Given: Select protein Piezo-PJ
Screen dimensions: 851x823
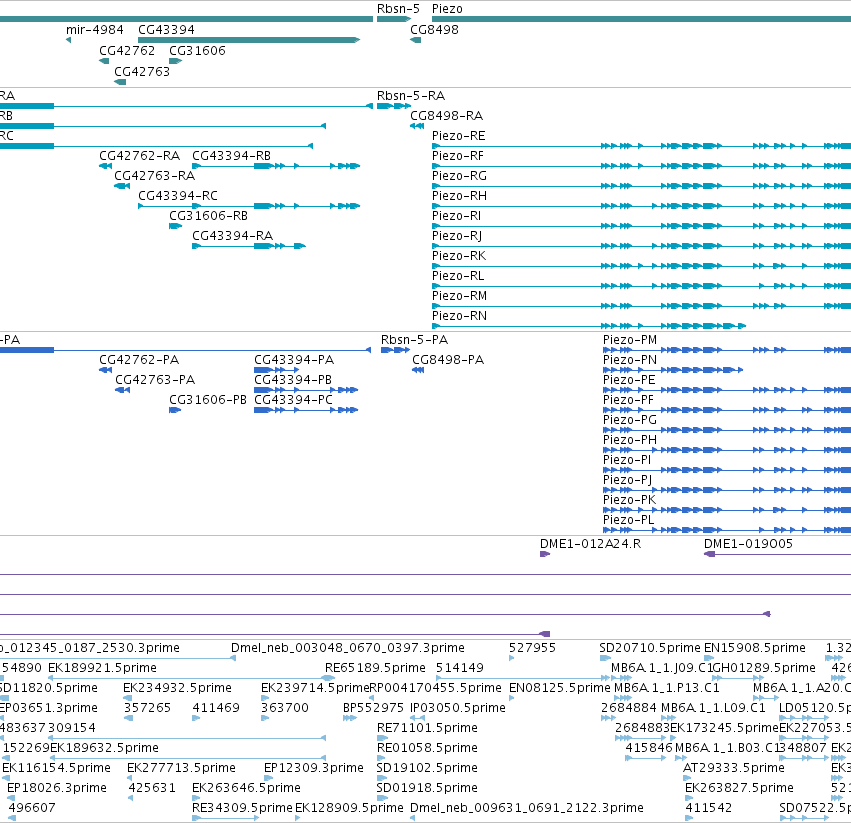Looking at the screenshot, I should tap(627, 480).
